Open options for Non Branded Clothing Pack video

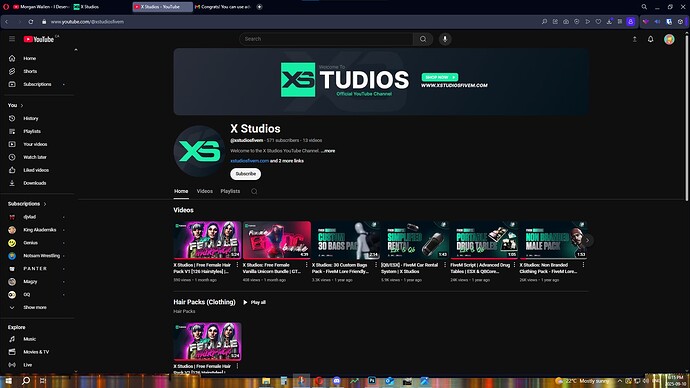(584, 265)
